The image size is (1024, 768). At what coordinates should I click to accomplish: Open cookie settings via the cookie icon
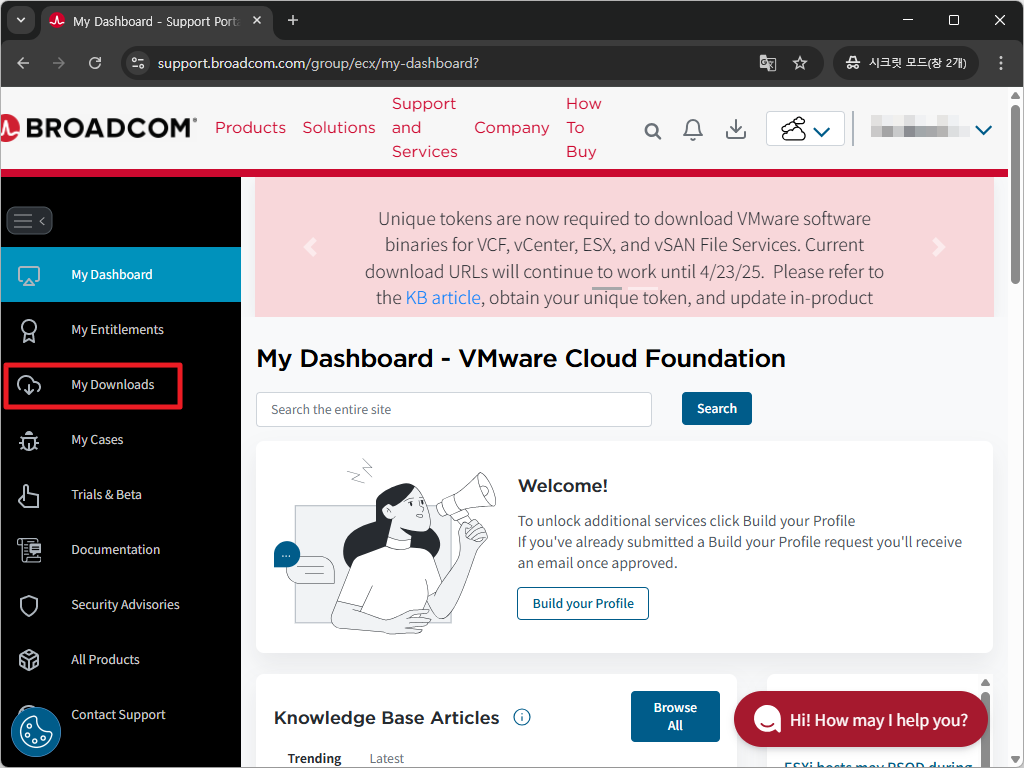pyautogui.click(x=36, y=731)
